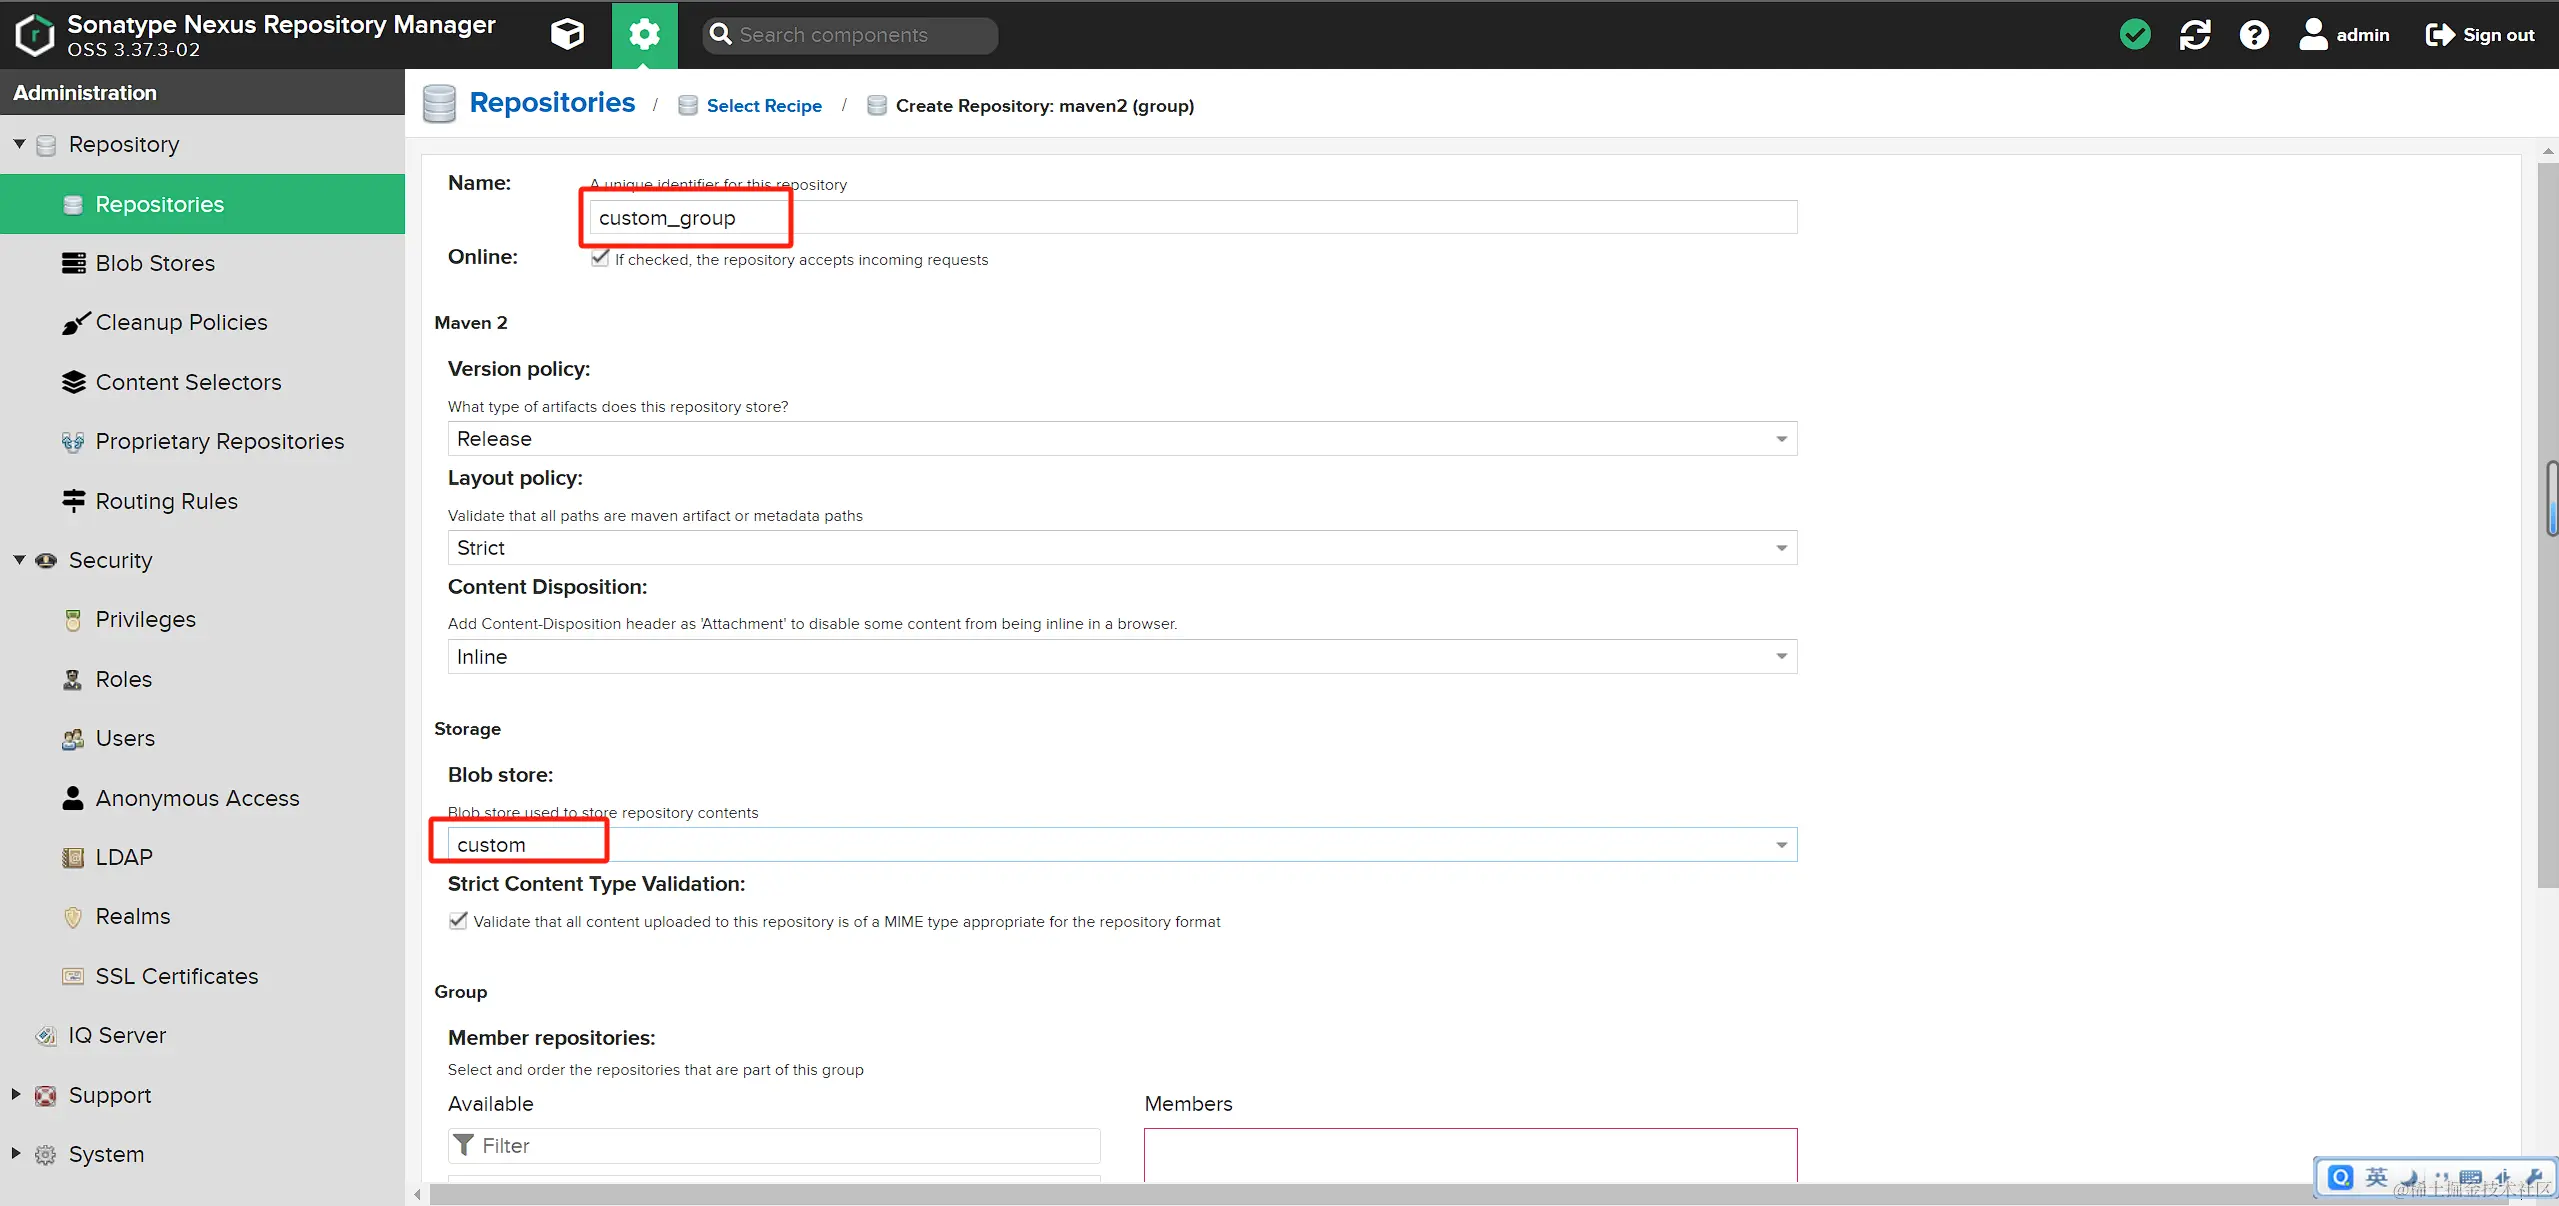Image resolution: width=2559 pixels, height=1206 pixels.
Task: Click the Sign out button
Action: coord(2480,35)
